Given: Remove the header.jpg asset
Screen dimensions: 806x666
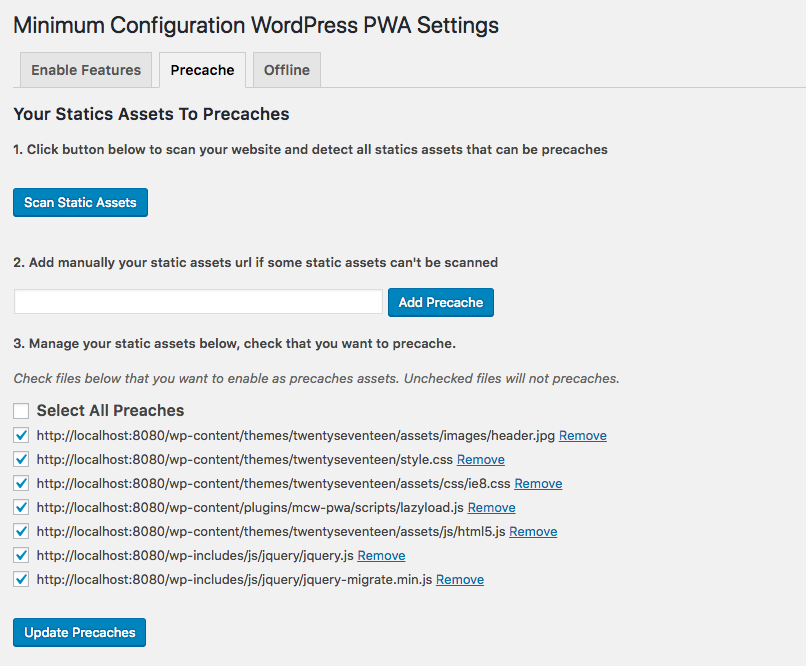Looking at the screenshot, I should (x=582, y=435).
